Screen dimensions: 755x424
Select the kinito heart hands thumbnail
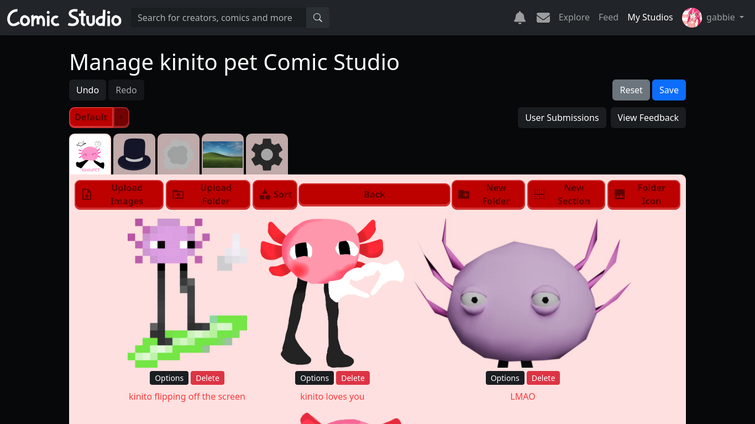pos(332,293)
